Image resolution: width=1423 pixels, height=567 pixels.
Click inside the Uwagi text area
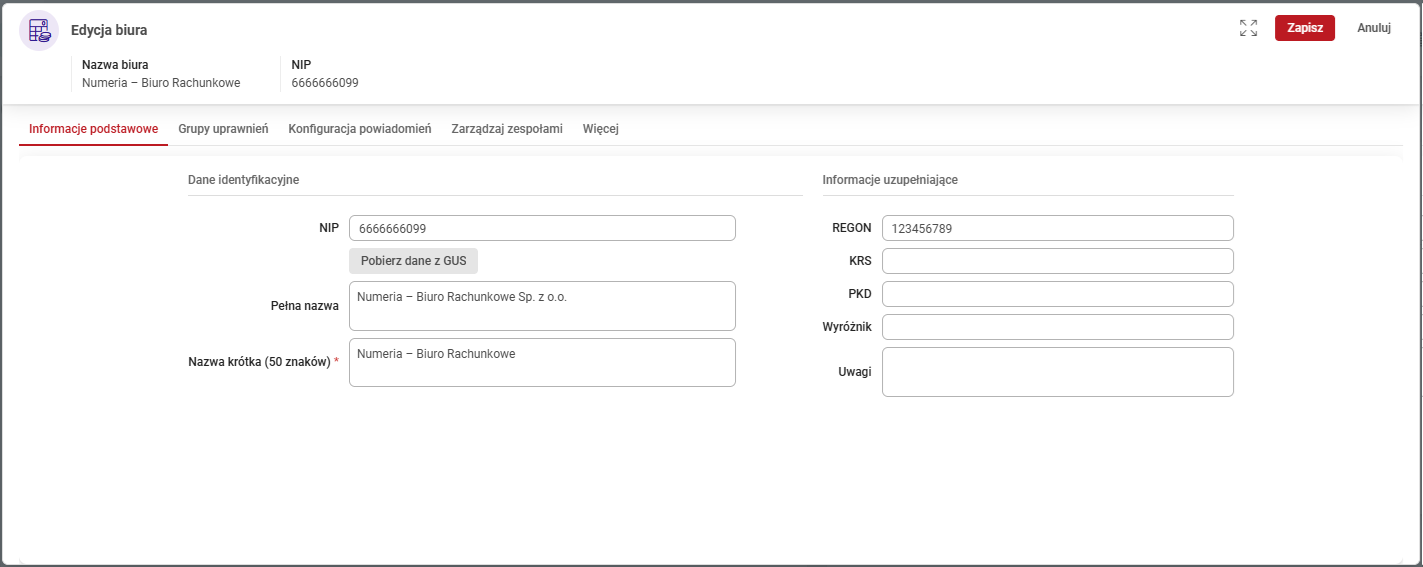pyautogui.click(x=1057, y=372)
